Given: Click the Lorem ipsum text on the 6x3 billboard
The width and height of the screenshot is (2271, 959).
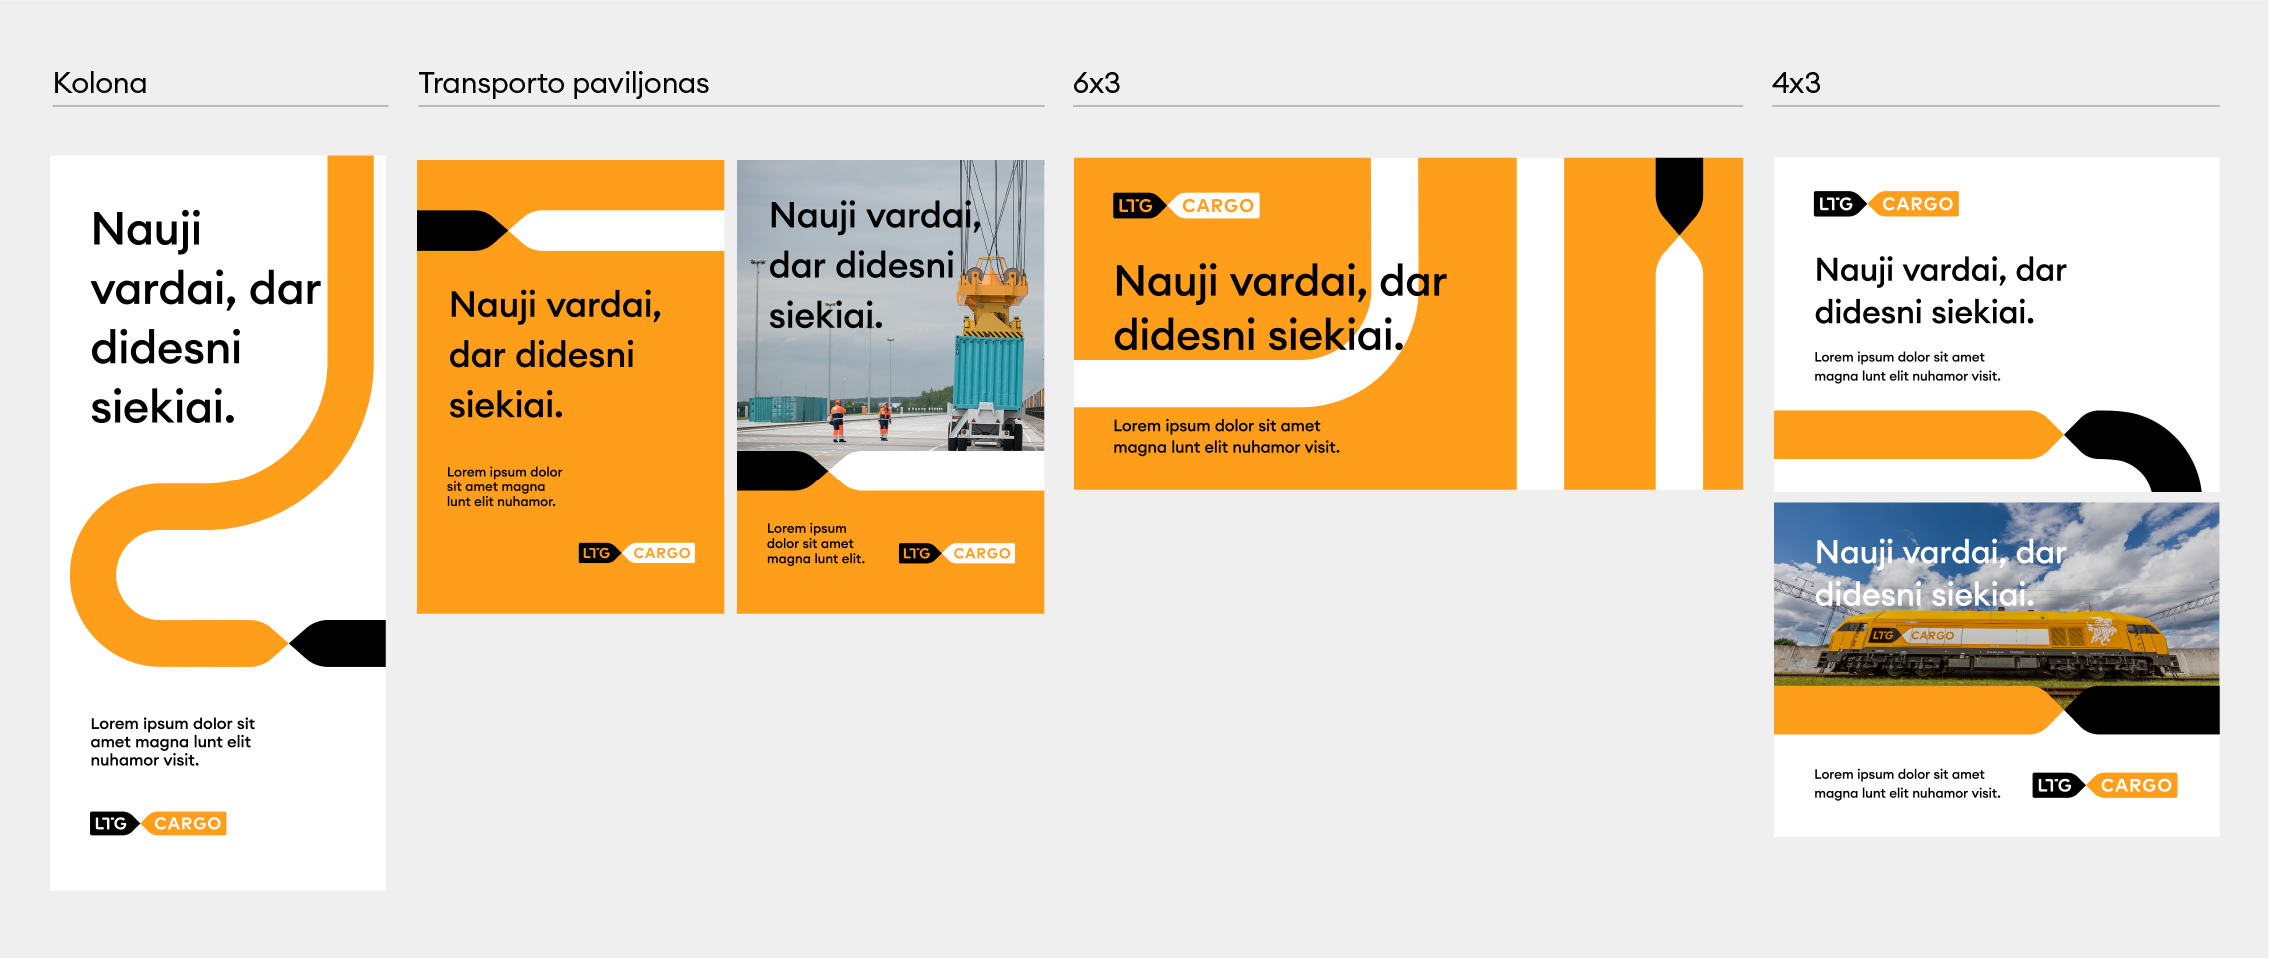Looking at the screenshot, I should coord(1226,437).
